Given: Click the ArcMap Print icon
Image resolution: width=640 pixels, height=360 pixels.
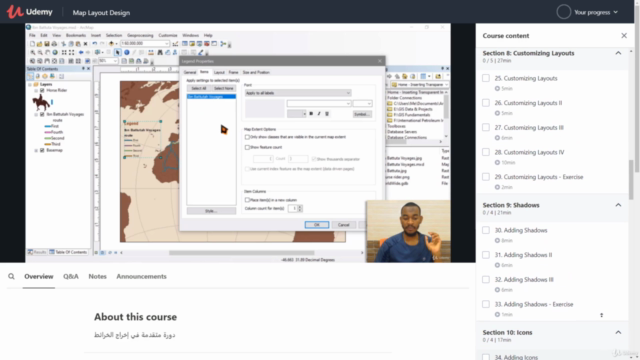Looking at the screenshot, I should click(x=54, y=44).
